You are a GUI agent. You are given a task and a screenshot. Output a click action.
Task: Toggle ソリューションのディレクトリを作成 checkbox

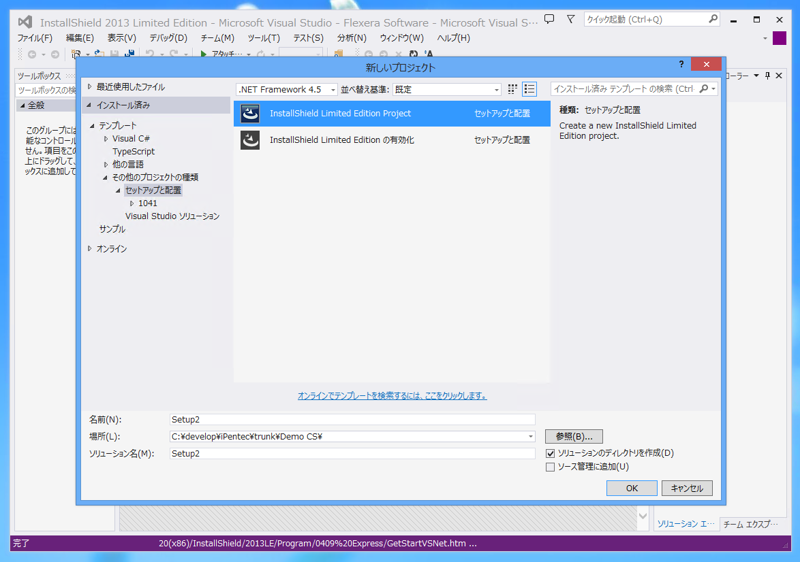550,453
